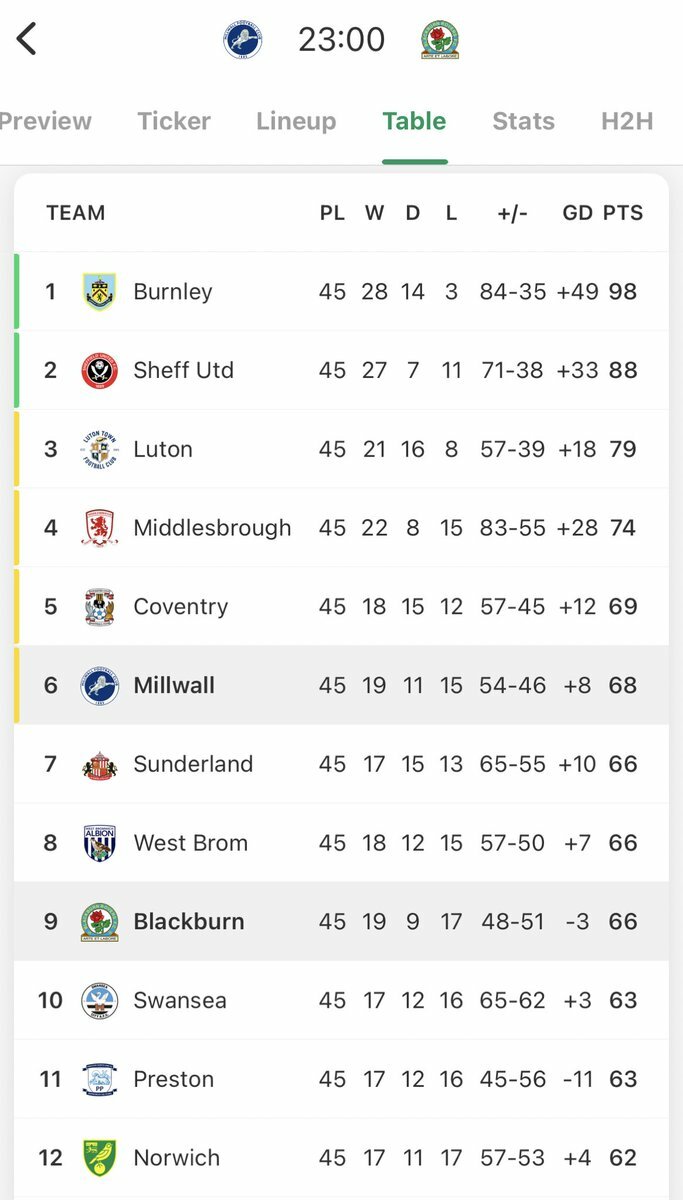Switch to the Stats tab

pos(523,121)
